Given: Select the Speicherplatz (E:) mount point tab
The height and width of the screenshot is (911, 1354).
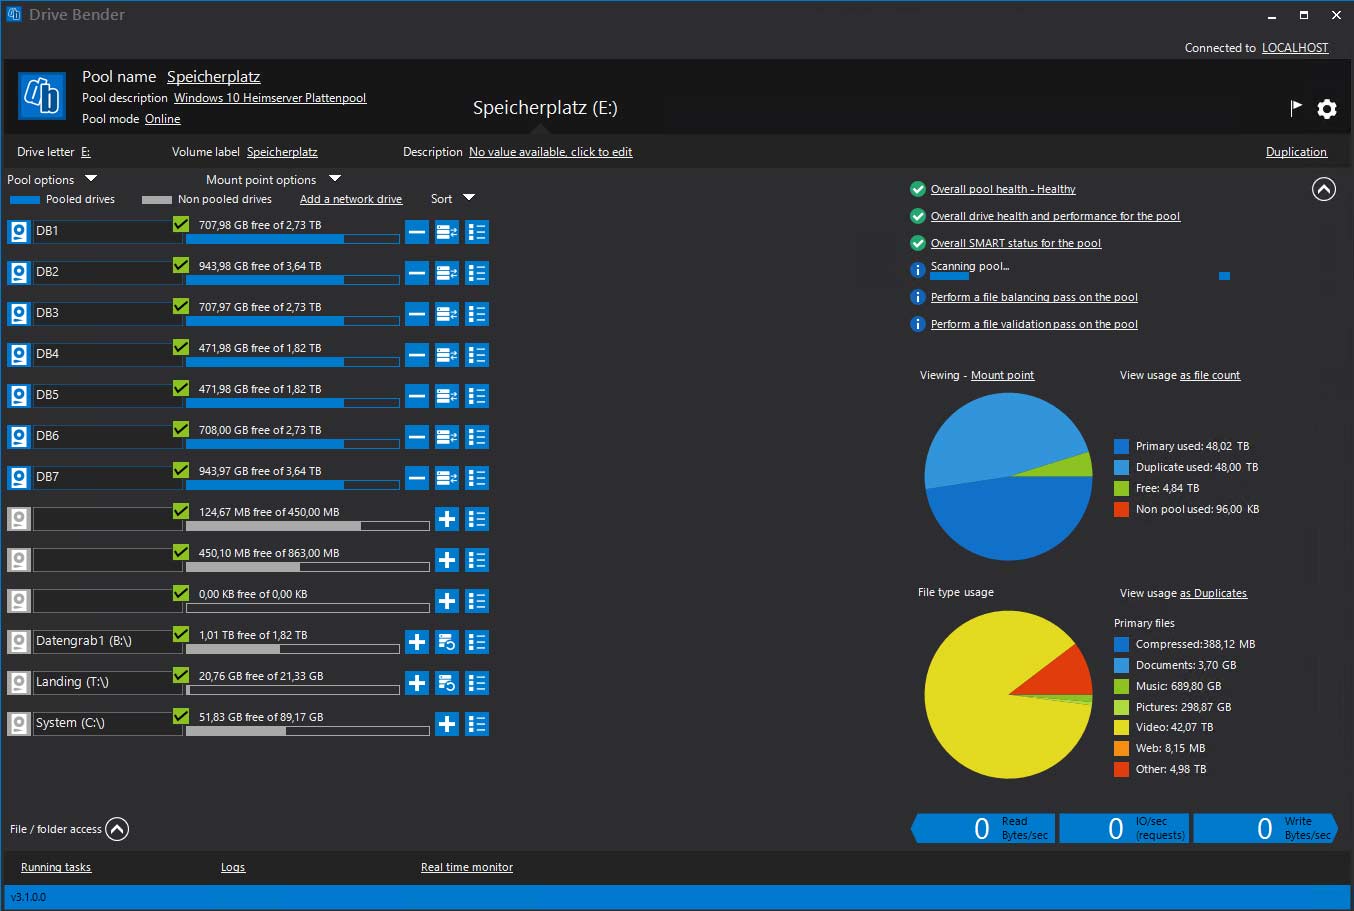Looking at the screenshot, I should [x=545, y=108].
